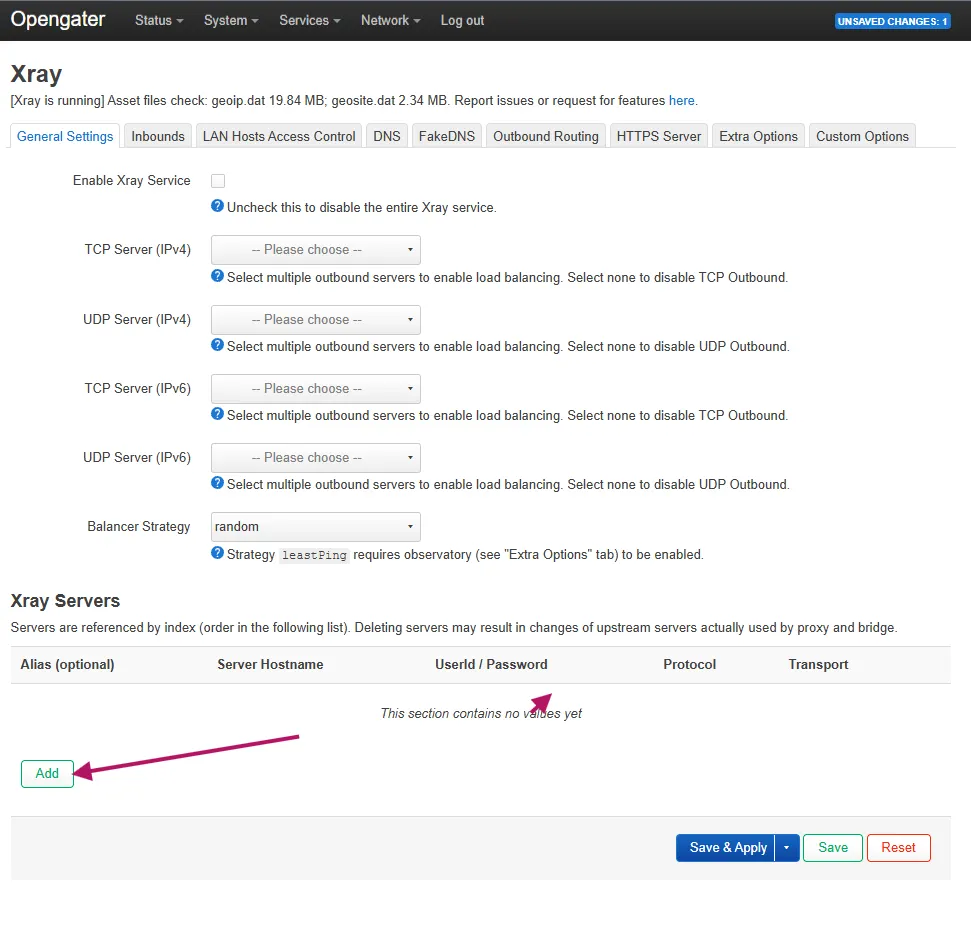Click the Server Hostname column header

[x=270, y=664]
